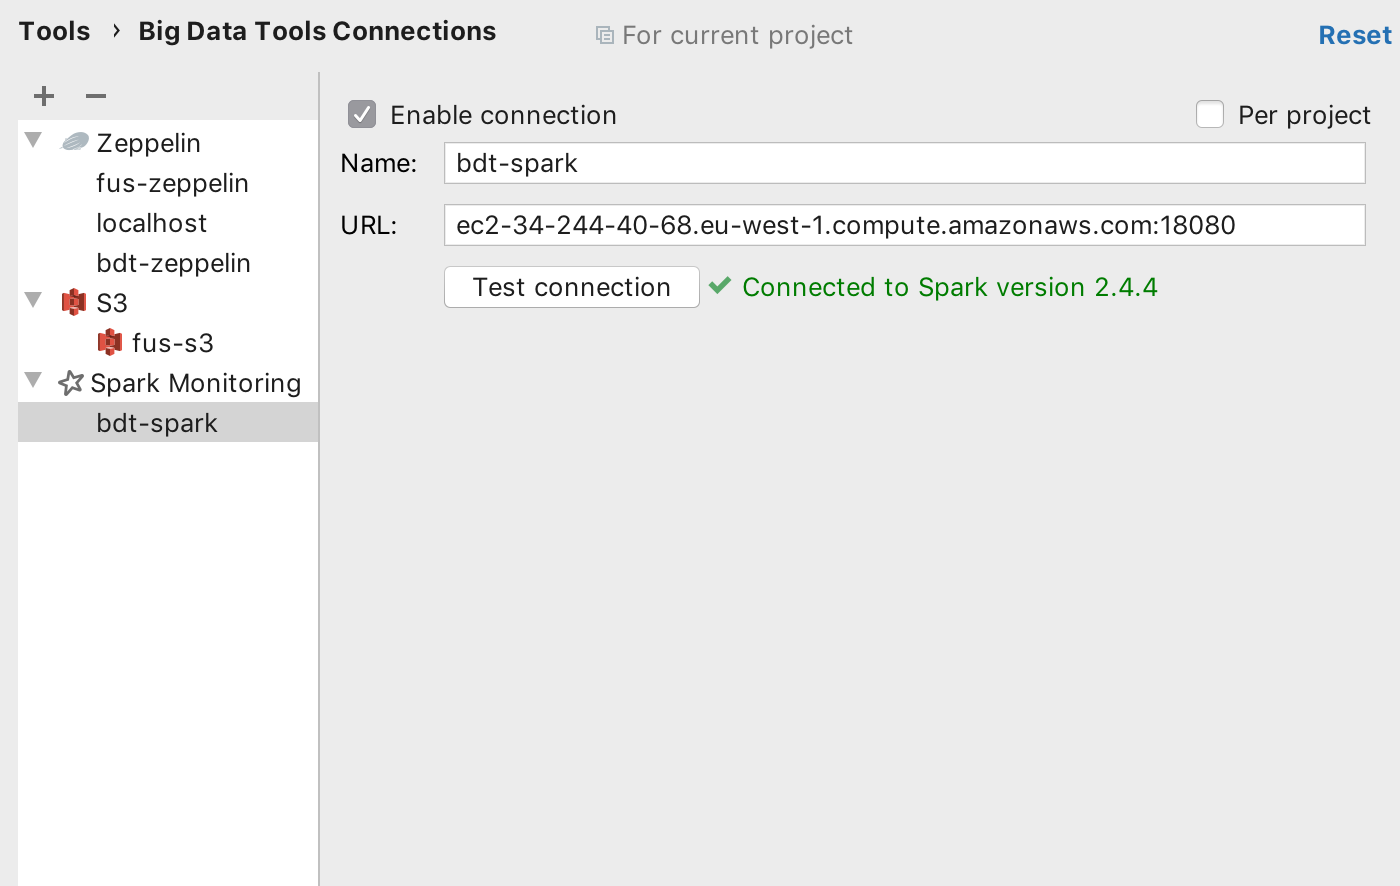Click the Spark Monitoring star icon
This screenshot has width=1400, height=886.
[x=71, y=382]
